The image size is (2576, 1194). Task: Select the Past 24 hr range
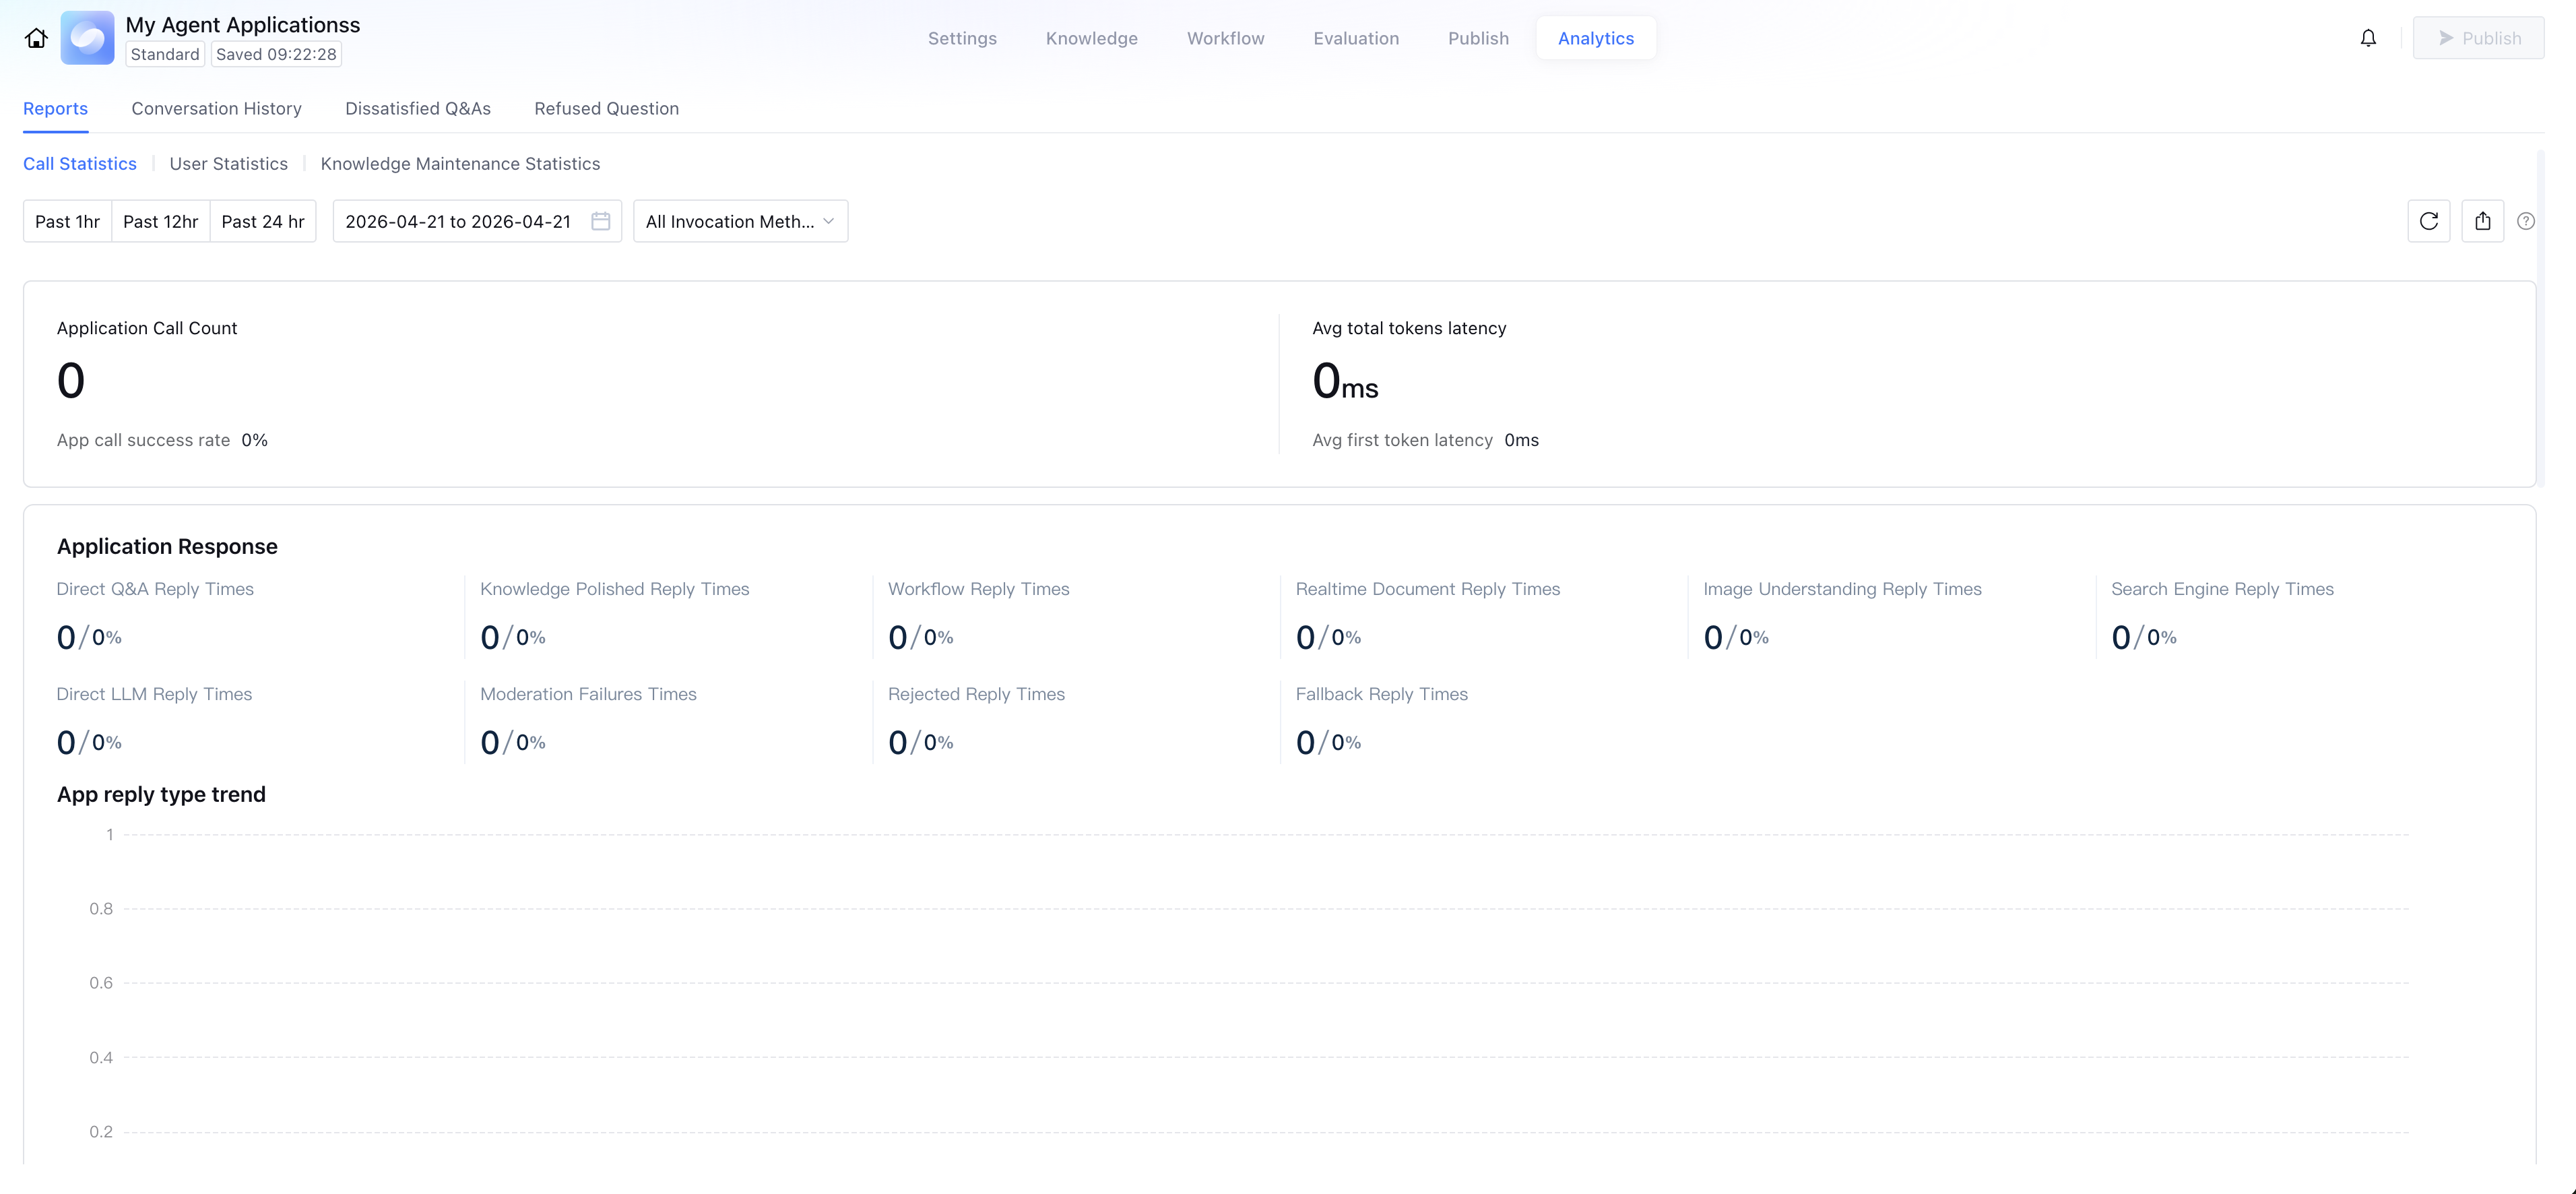click(263, 221)
